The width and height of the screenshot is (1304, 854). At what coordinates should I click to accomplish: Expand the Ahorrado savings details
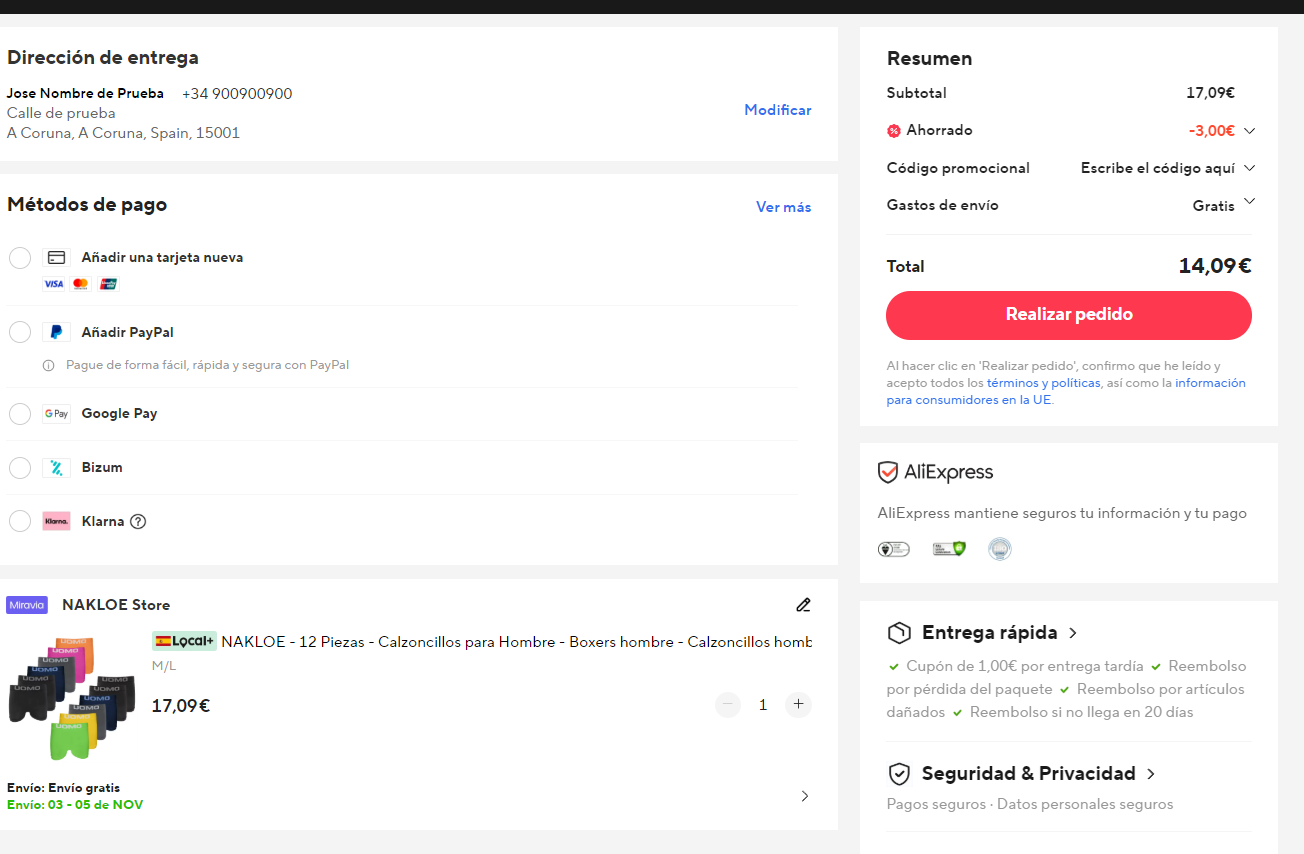[1249, 131]
